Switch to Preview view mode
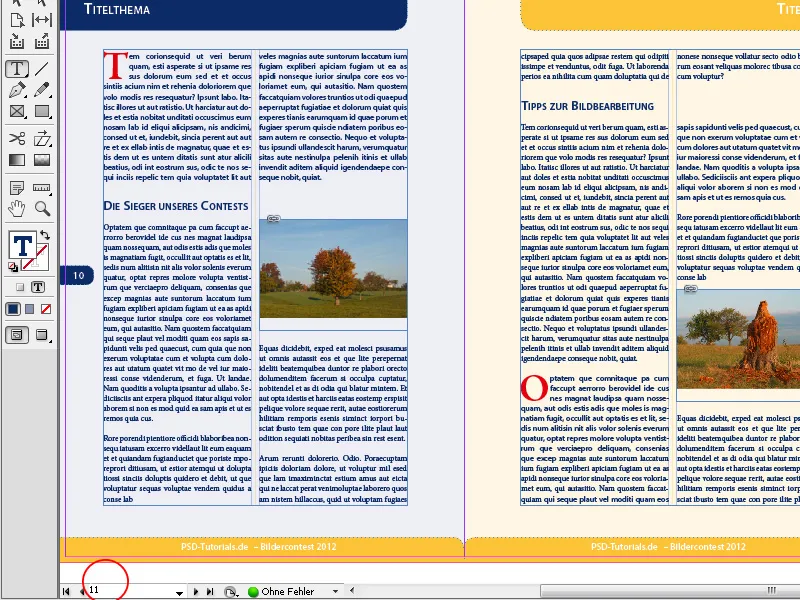The image size is (800, 600). click(42, 335)
